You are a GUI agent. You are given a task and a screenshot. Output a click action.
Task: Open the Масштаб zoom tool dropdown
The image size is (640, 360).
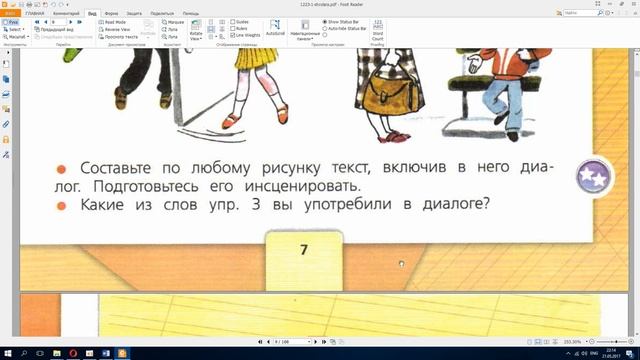click(x=16, y=37)
